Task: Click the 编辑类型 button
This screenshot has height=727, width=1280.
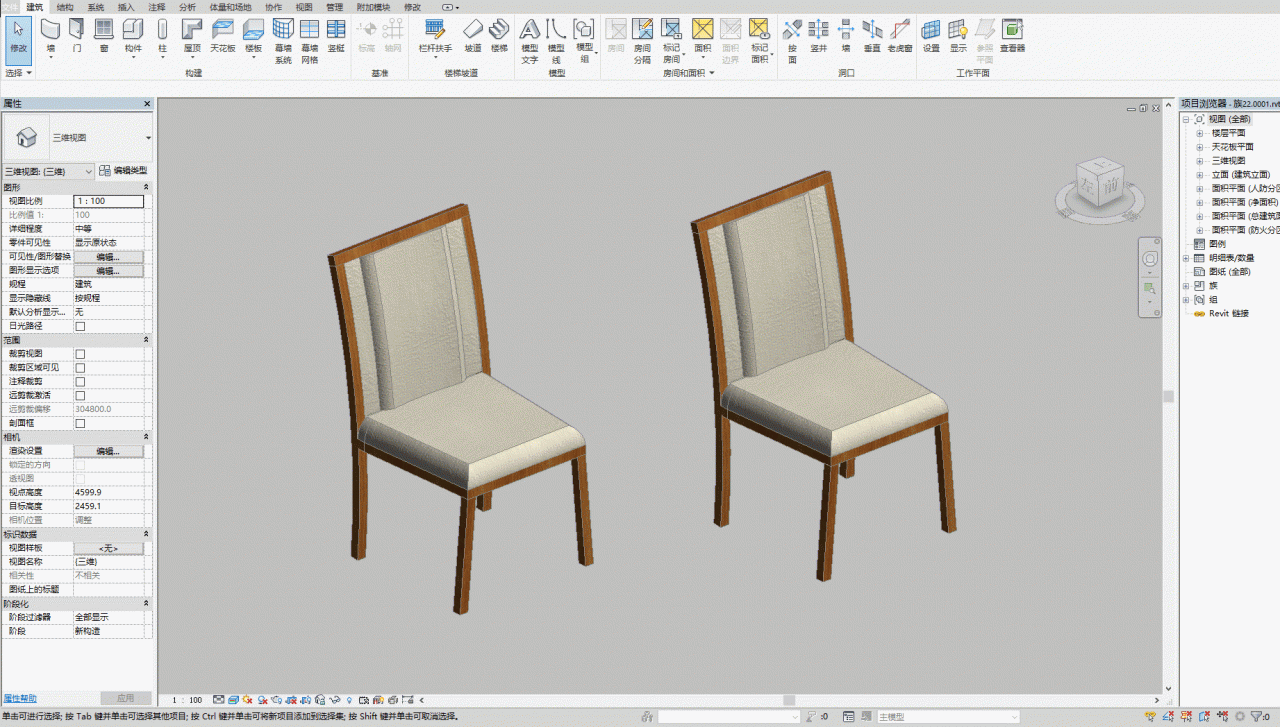Action: pos(123,171)
